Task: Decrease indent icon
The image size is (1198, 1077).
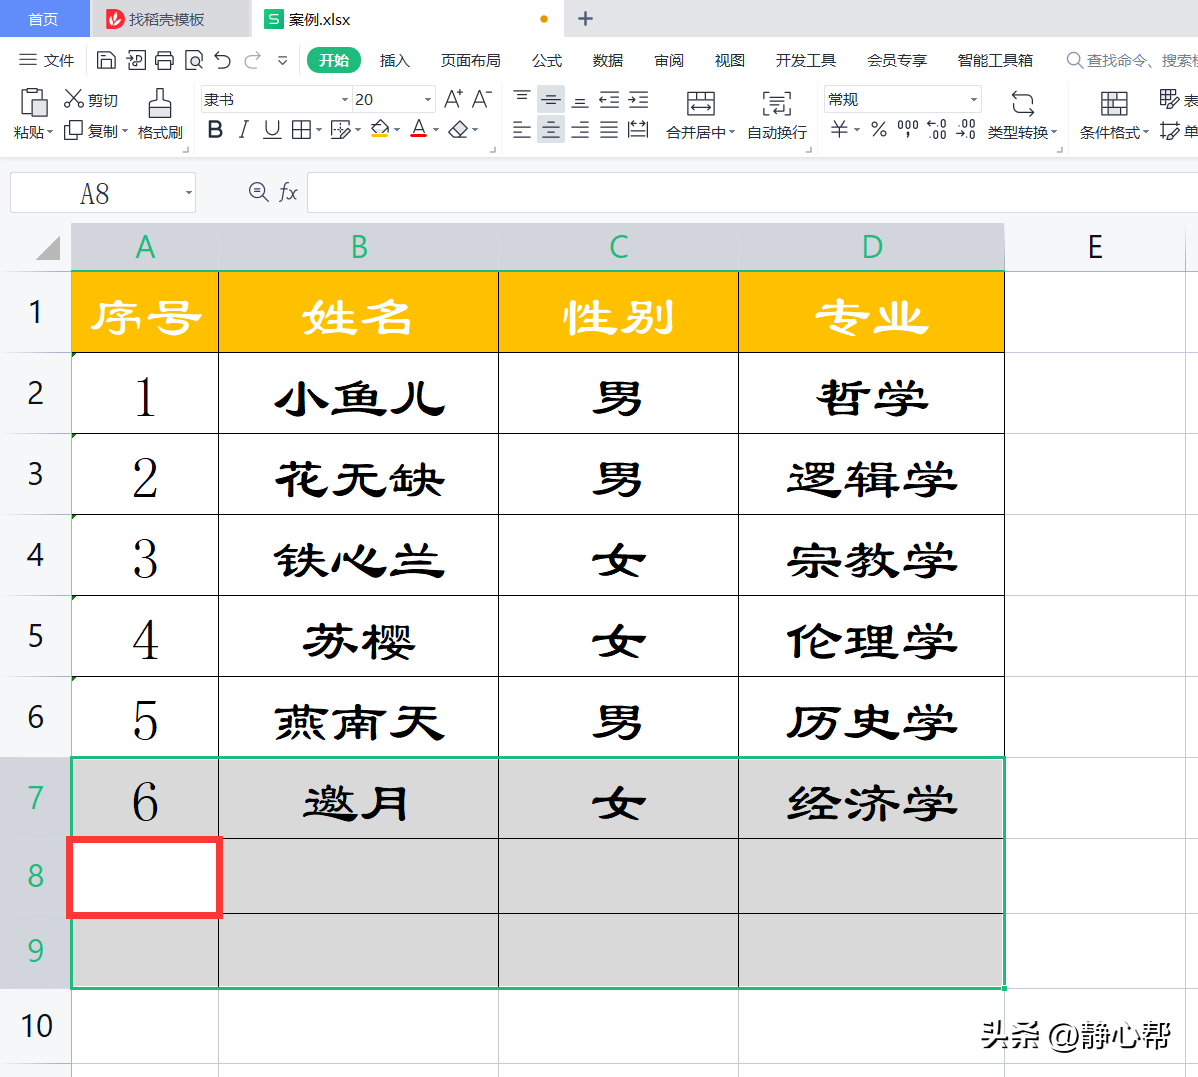Action: (x=609, y=99)
